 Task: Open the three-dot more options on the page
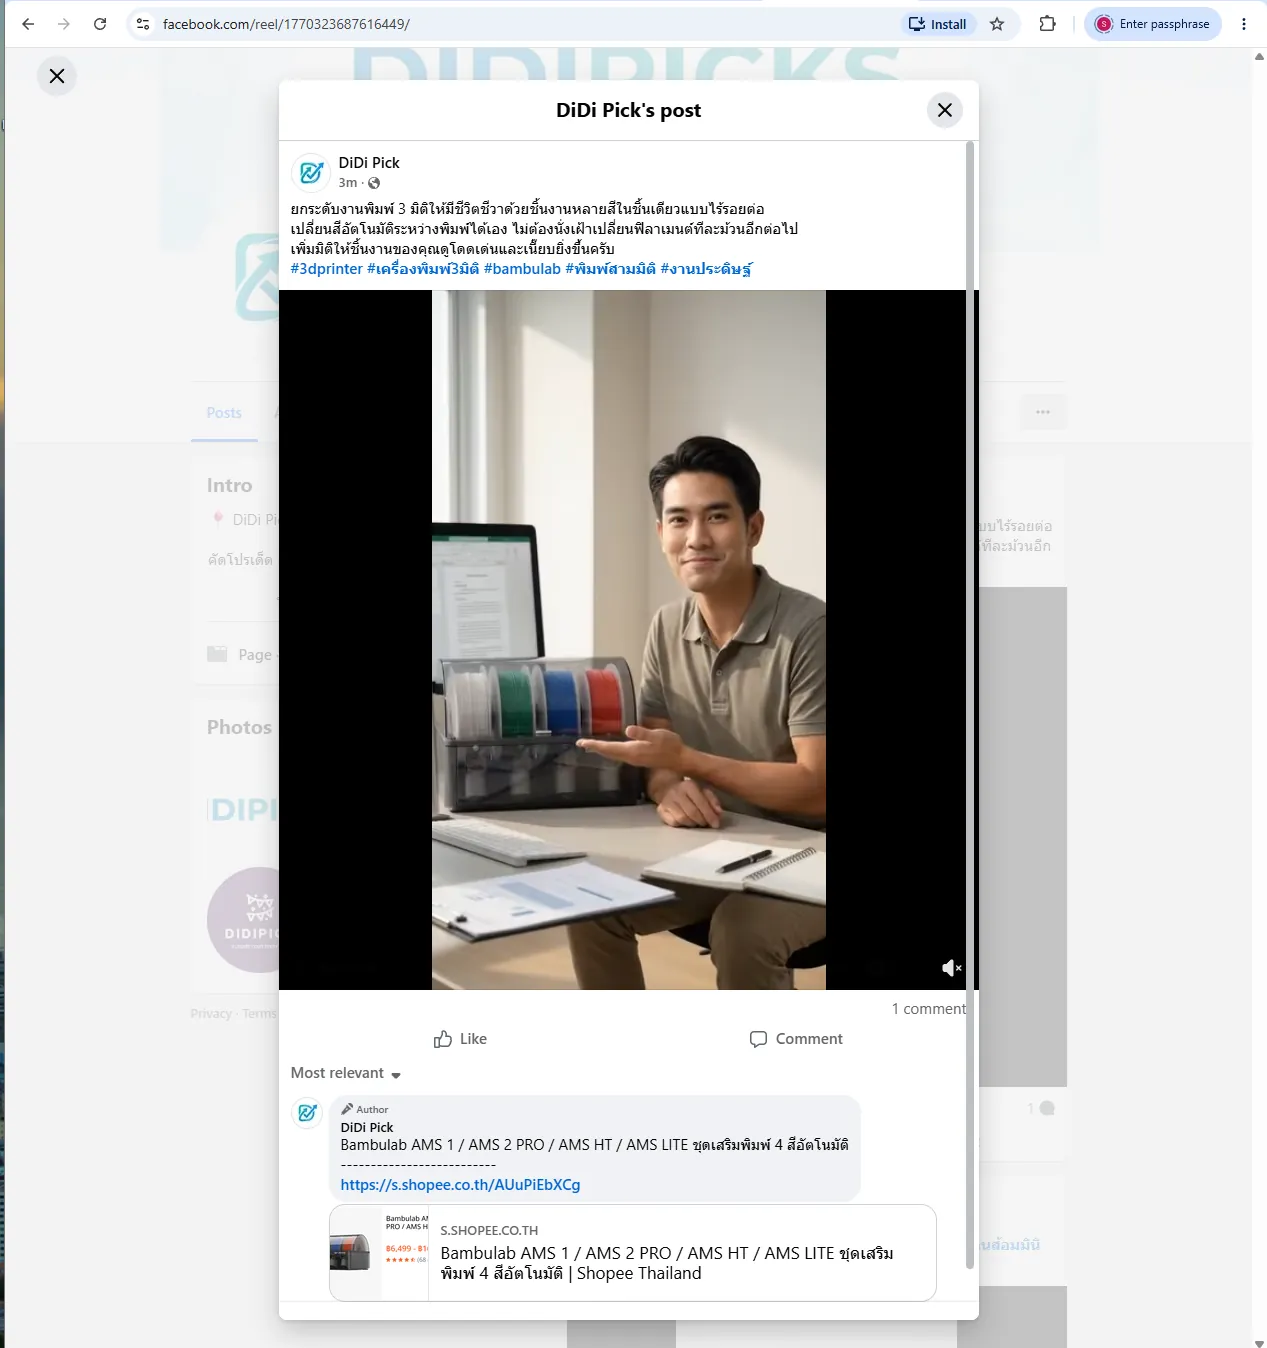click(x=1043, y=412)
